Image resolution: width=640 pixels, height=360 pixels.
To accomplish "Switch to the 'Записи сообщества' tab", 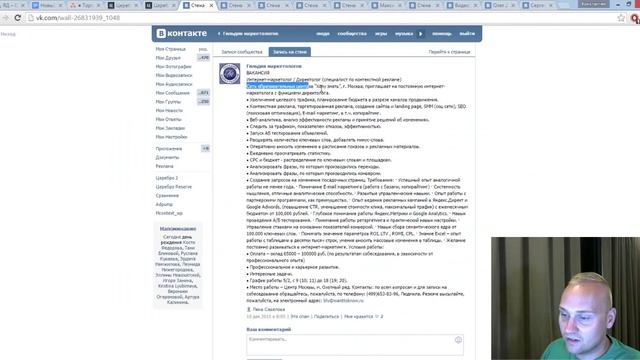I will coord(242,52).
